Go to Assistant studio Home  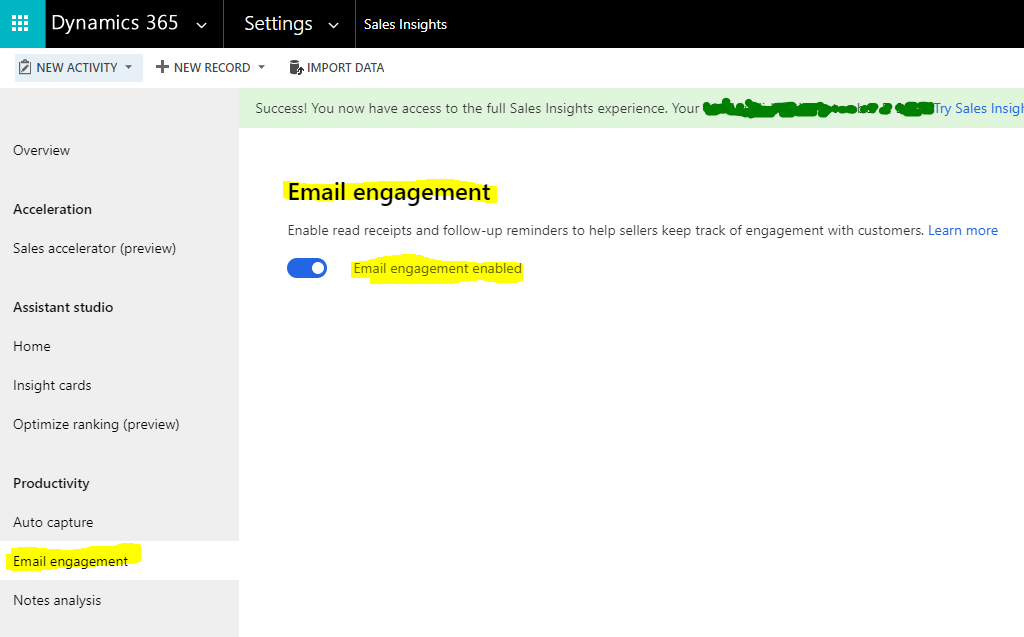point(32,346)
